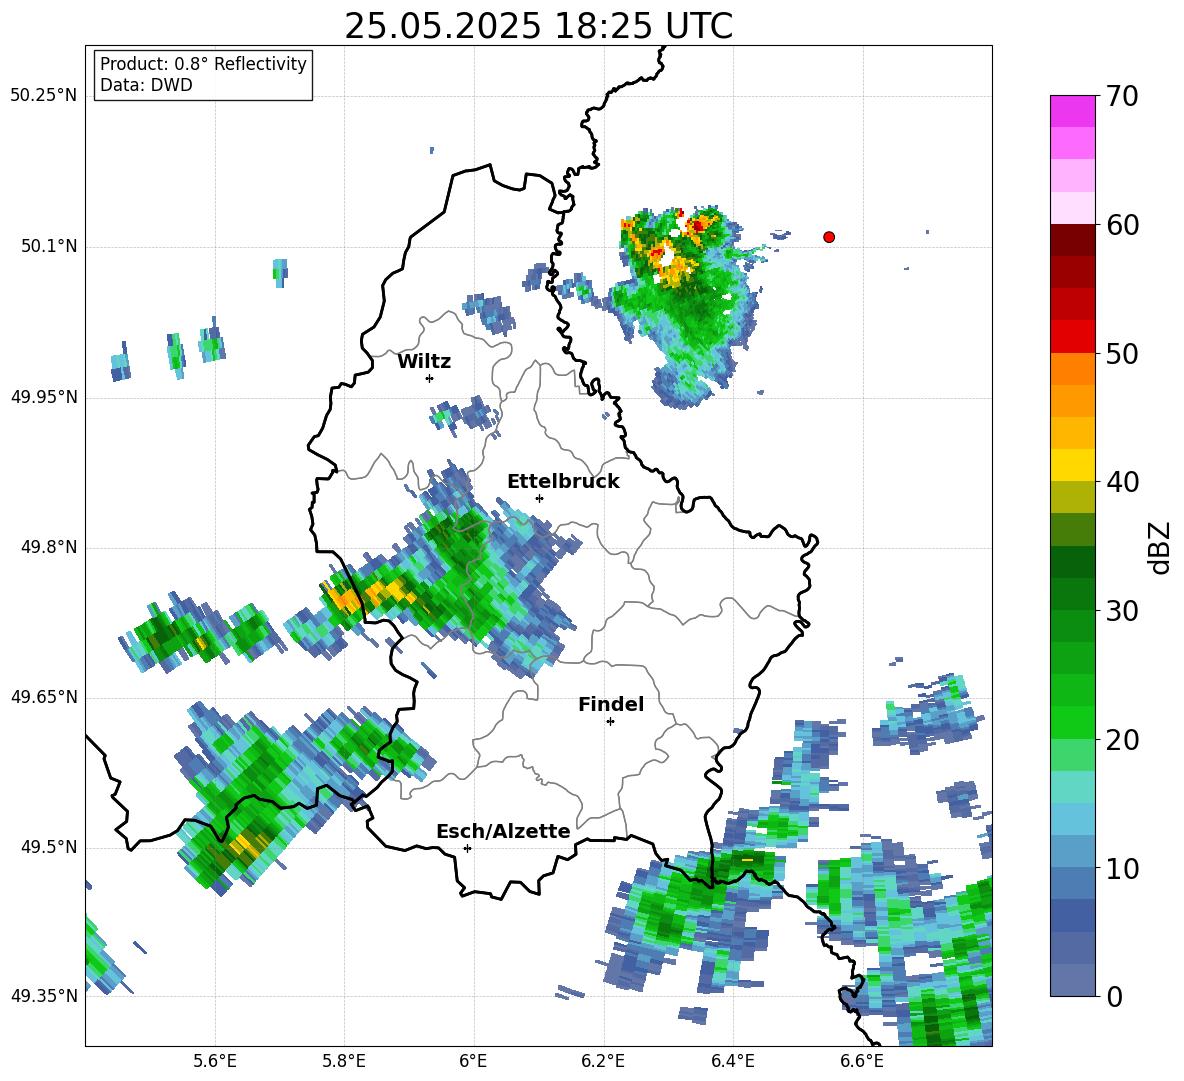
Task: Click the Esch/Alzette station cross marker
Action: (x=467, y=848)
